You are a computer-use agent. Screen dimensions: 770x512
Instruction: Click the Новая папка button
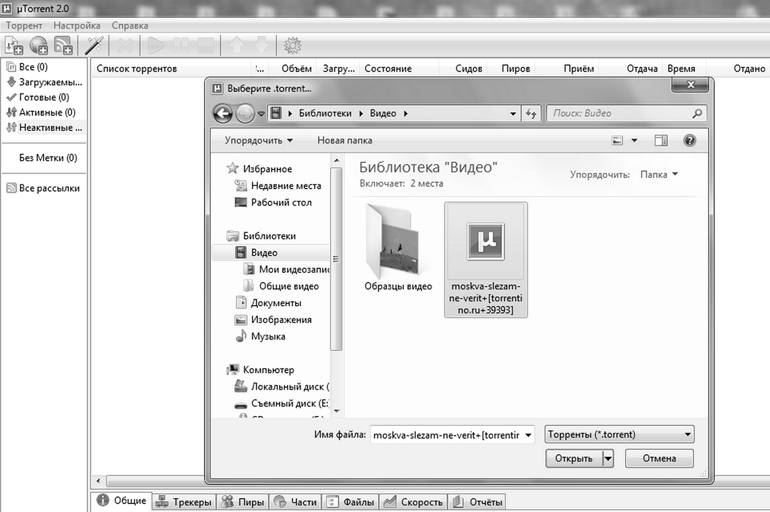[345, 140]
